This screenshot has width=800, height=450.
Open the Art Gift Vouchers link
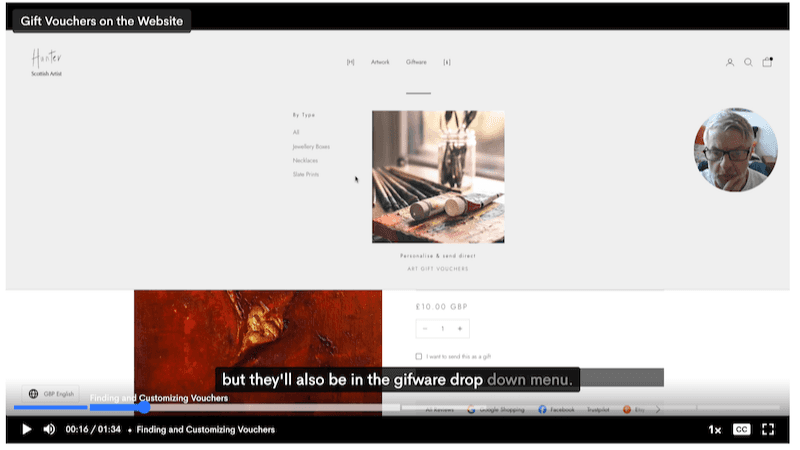click(x=438, y=269)
